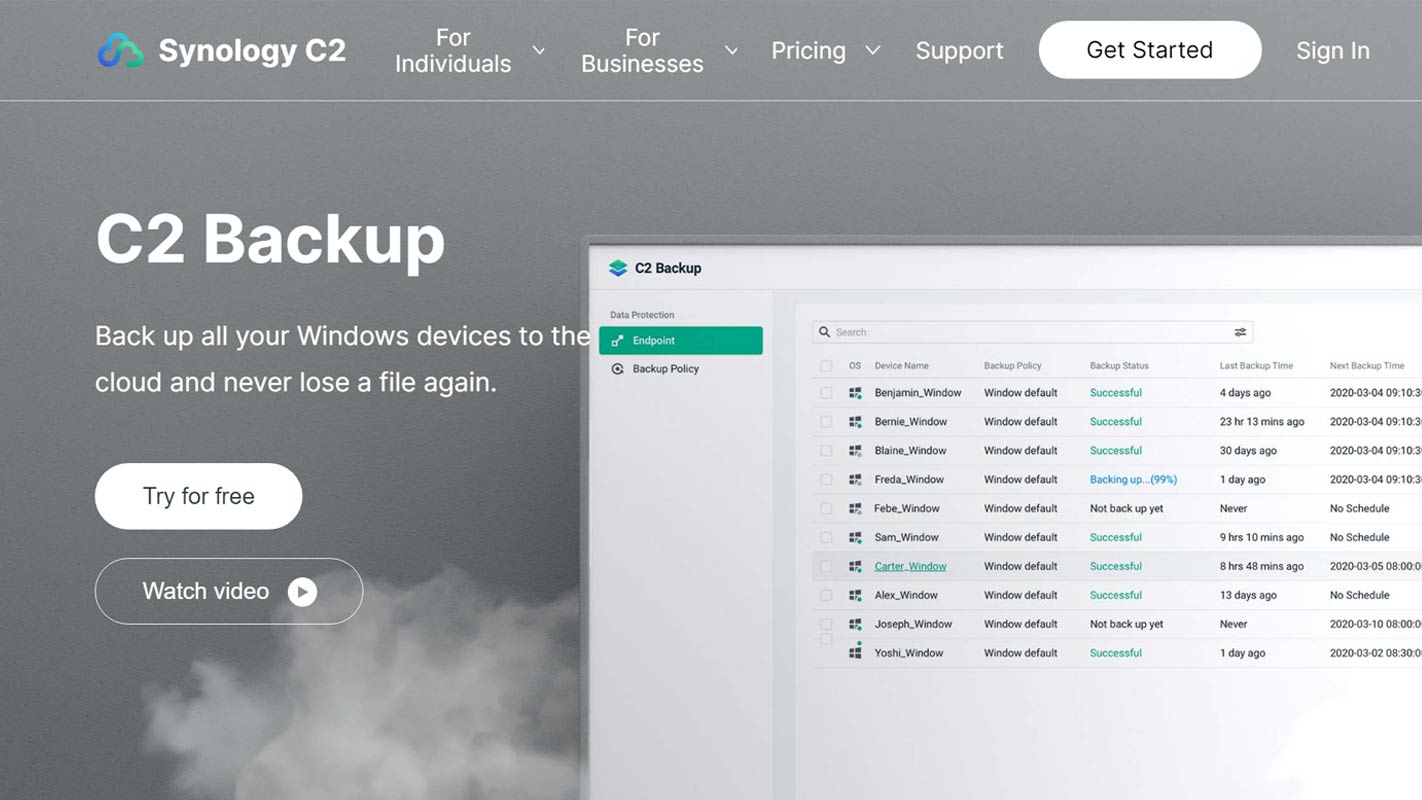The image size is (1422, 800).
Task: Click the Windows OS icon for Alex_Window
Action: 855,596
